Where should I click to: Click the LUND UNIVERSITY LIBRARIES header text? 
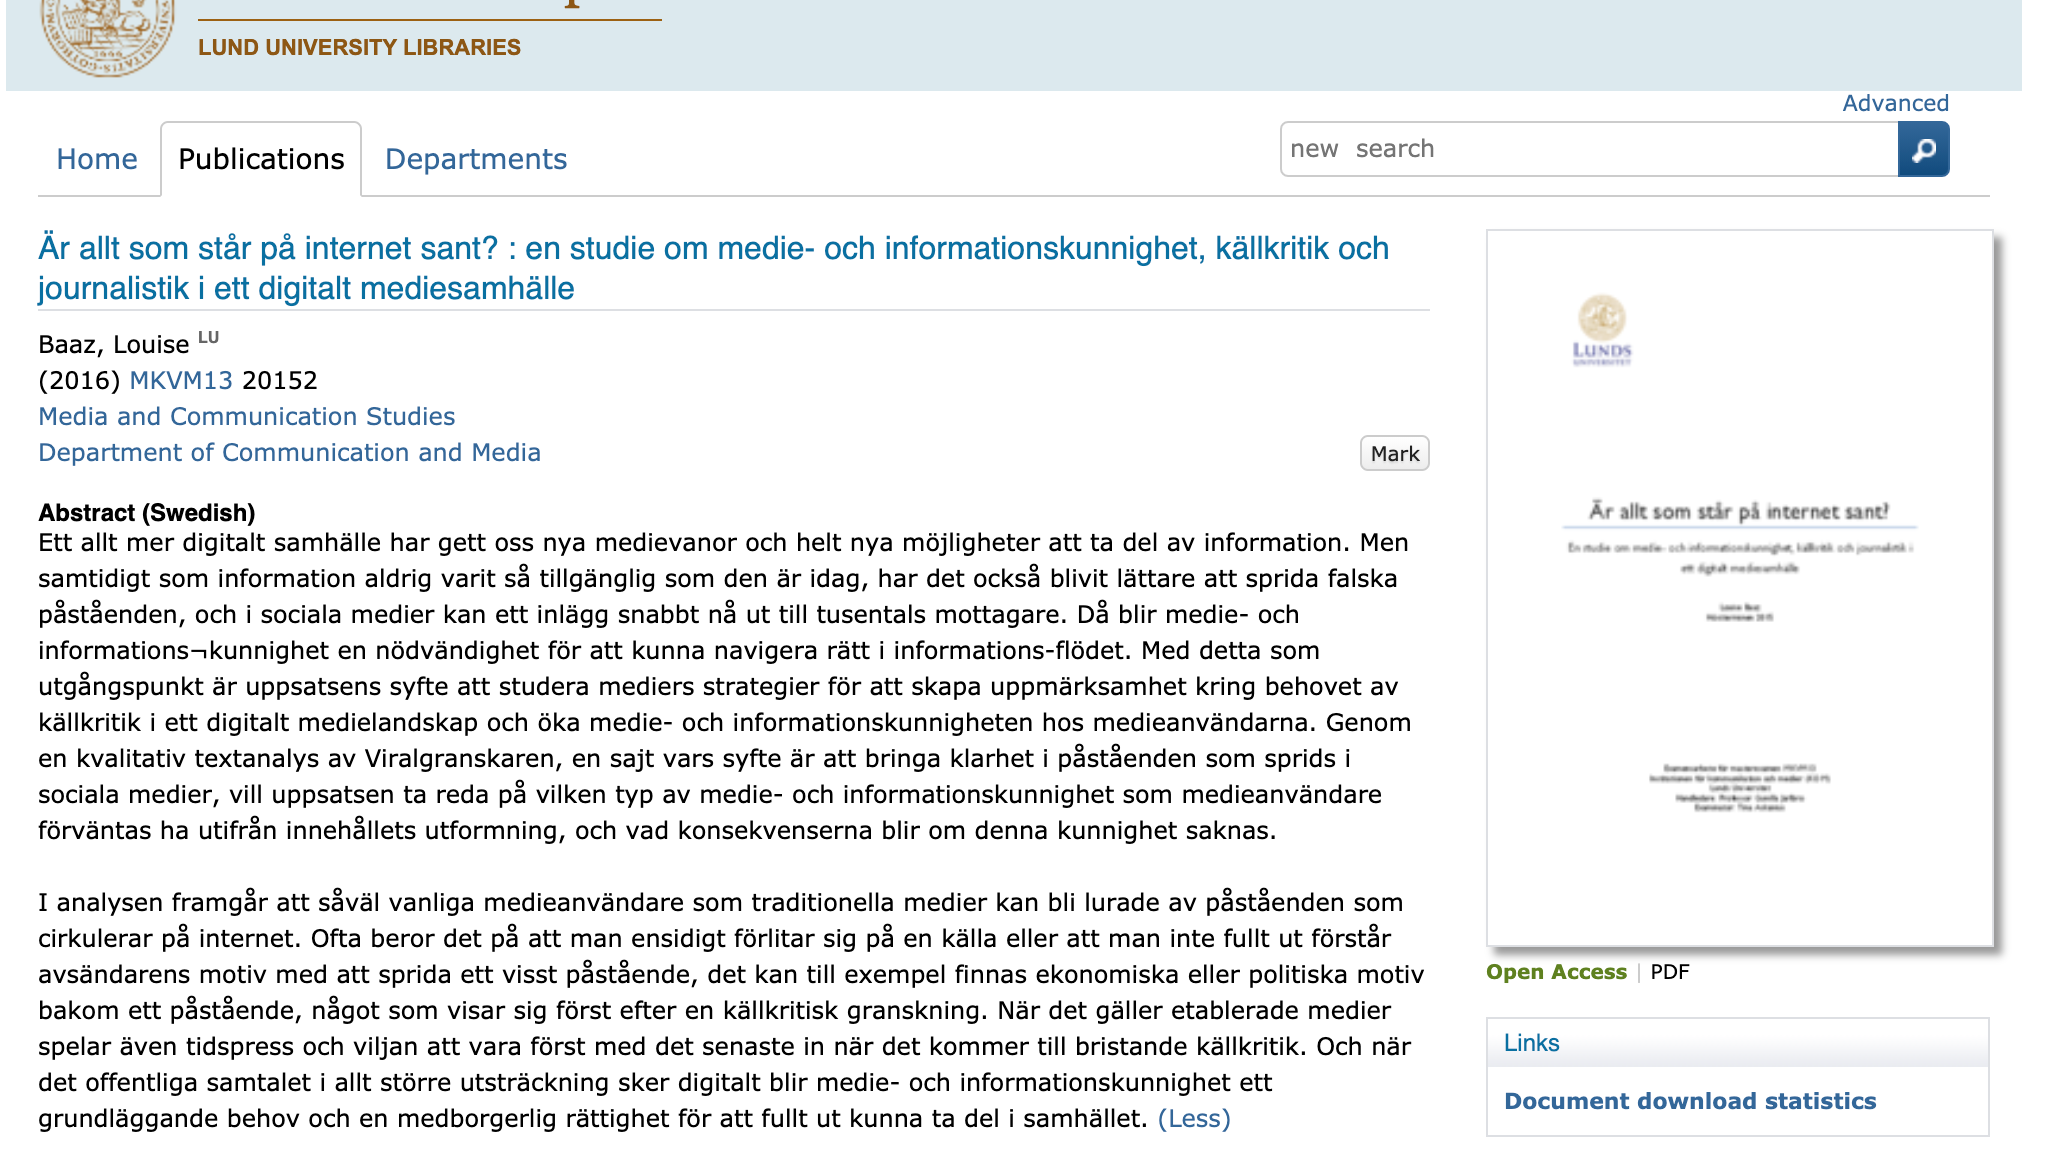[x=359, y=47]
